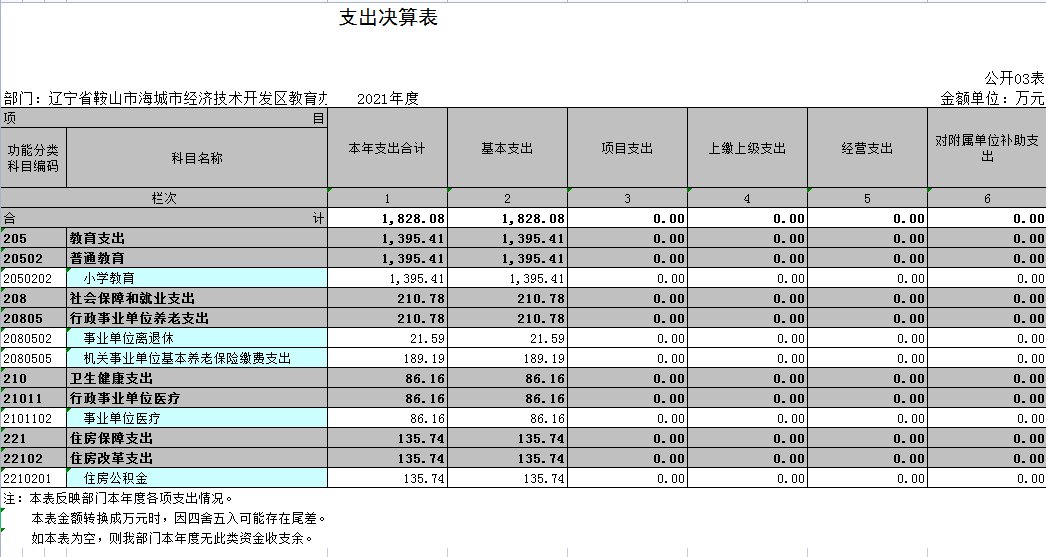Select the 上缴上级支出 column header
Screen dimensions: 1046x557
coord(747,148)
